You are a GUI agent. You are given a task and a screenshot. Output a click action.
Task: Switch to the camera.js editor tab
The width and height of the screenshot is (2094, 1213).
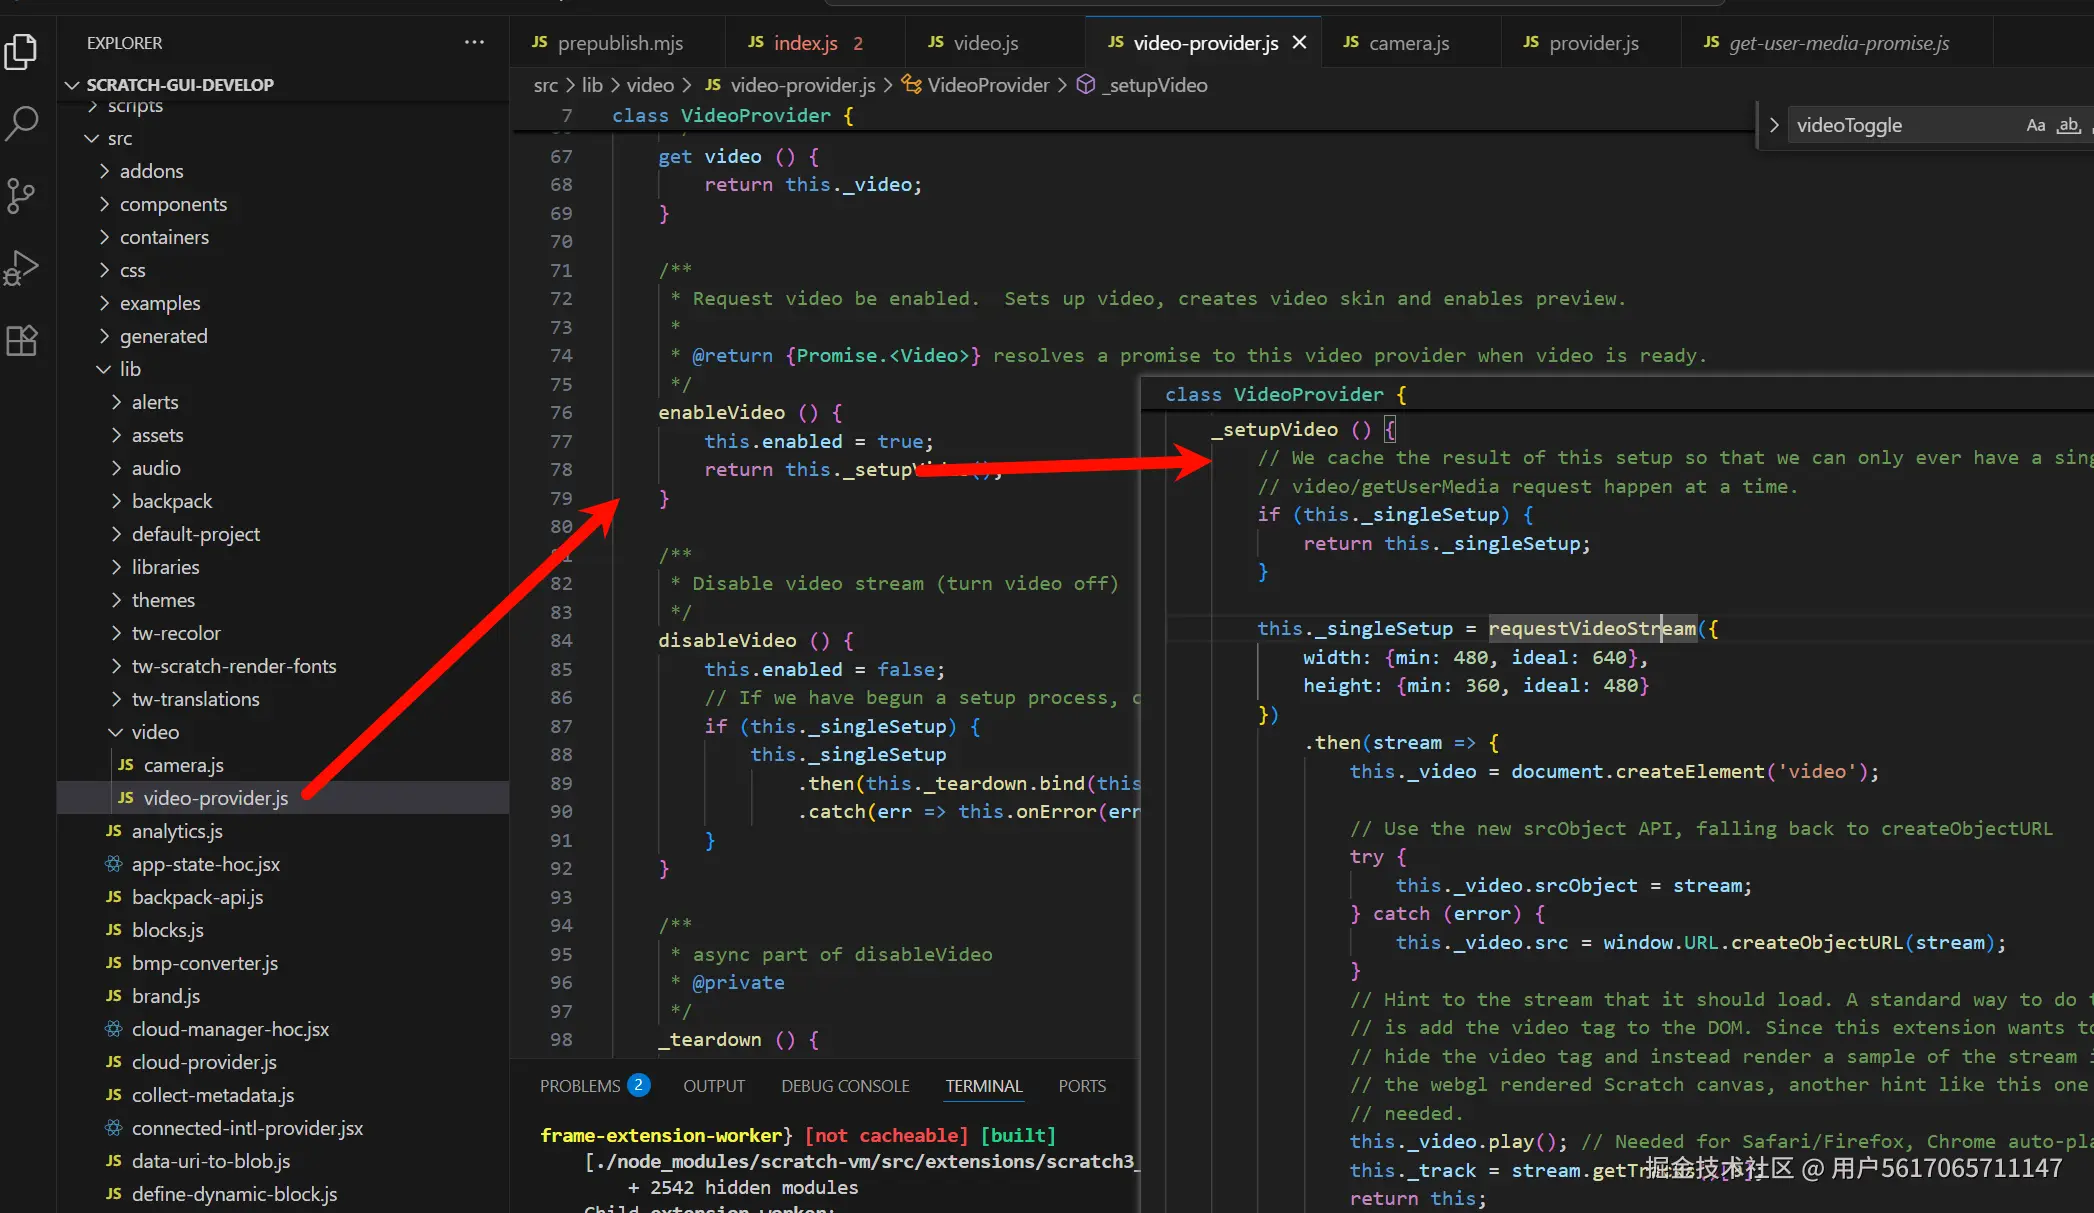click(1407, 43)
